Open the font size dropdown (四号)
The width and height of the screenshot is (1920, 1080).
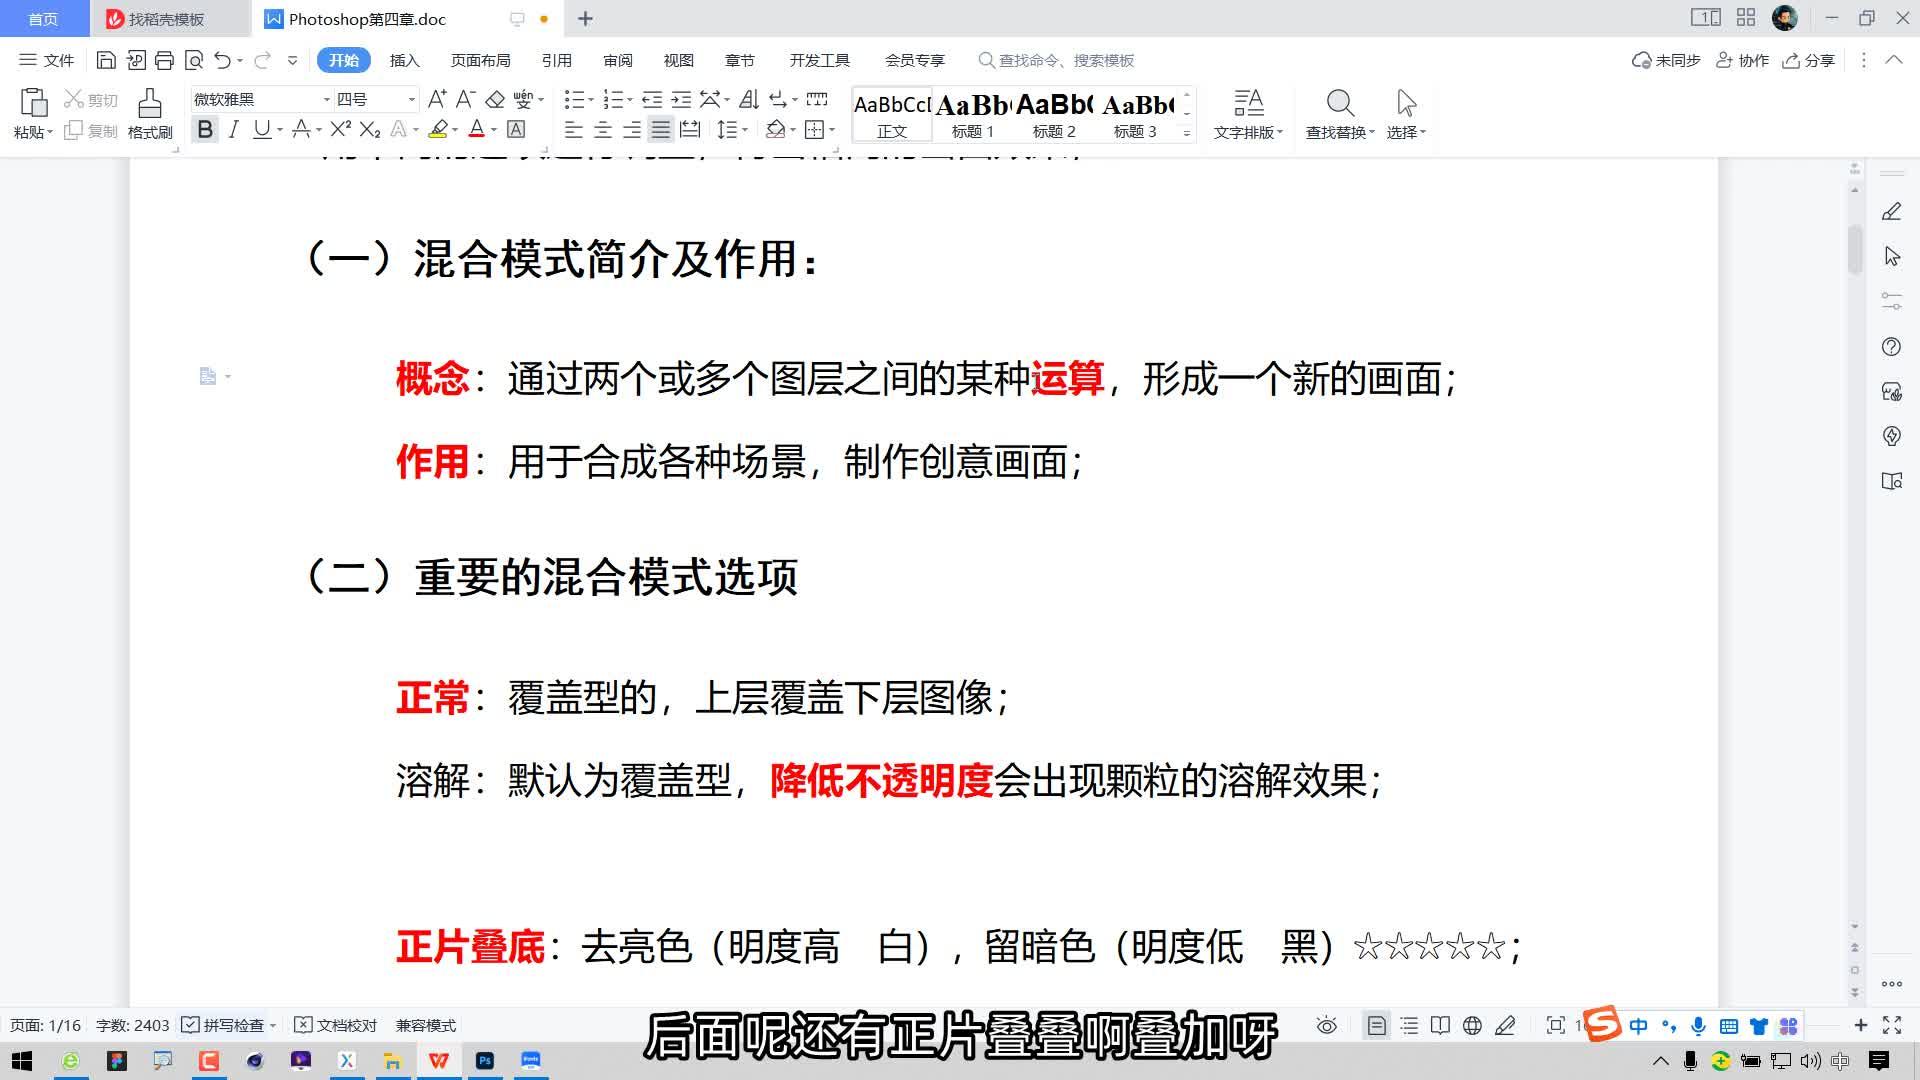411,99
